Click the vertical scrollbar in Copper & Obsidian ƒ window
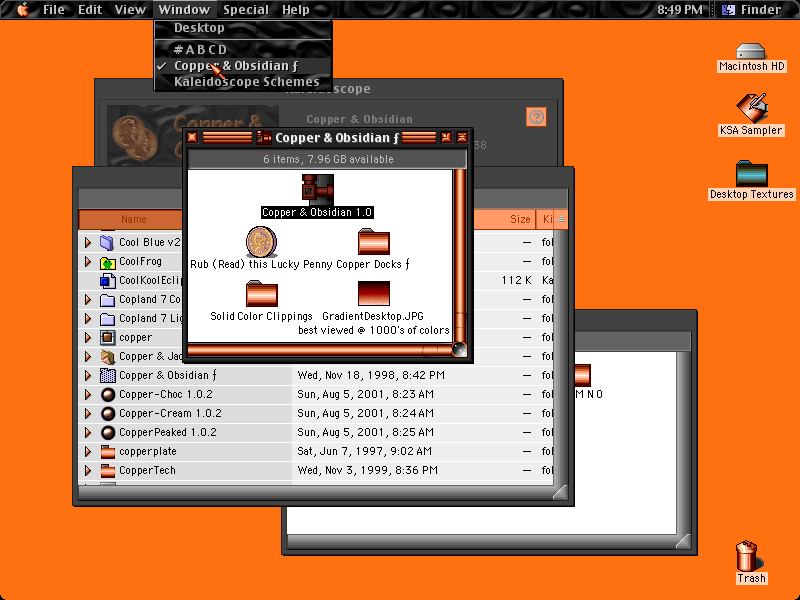 point(459,255)
